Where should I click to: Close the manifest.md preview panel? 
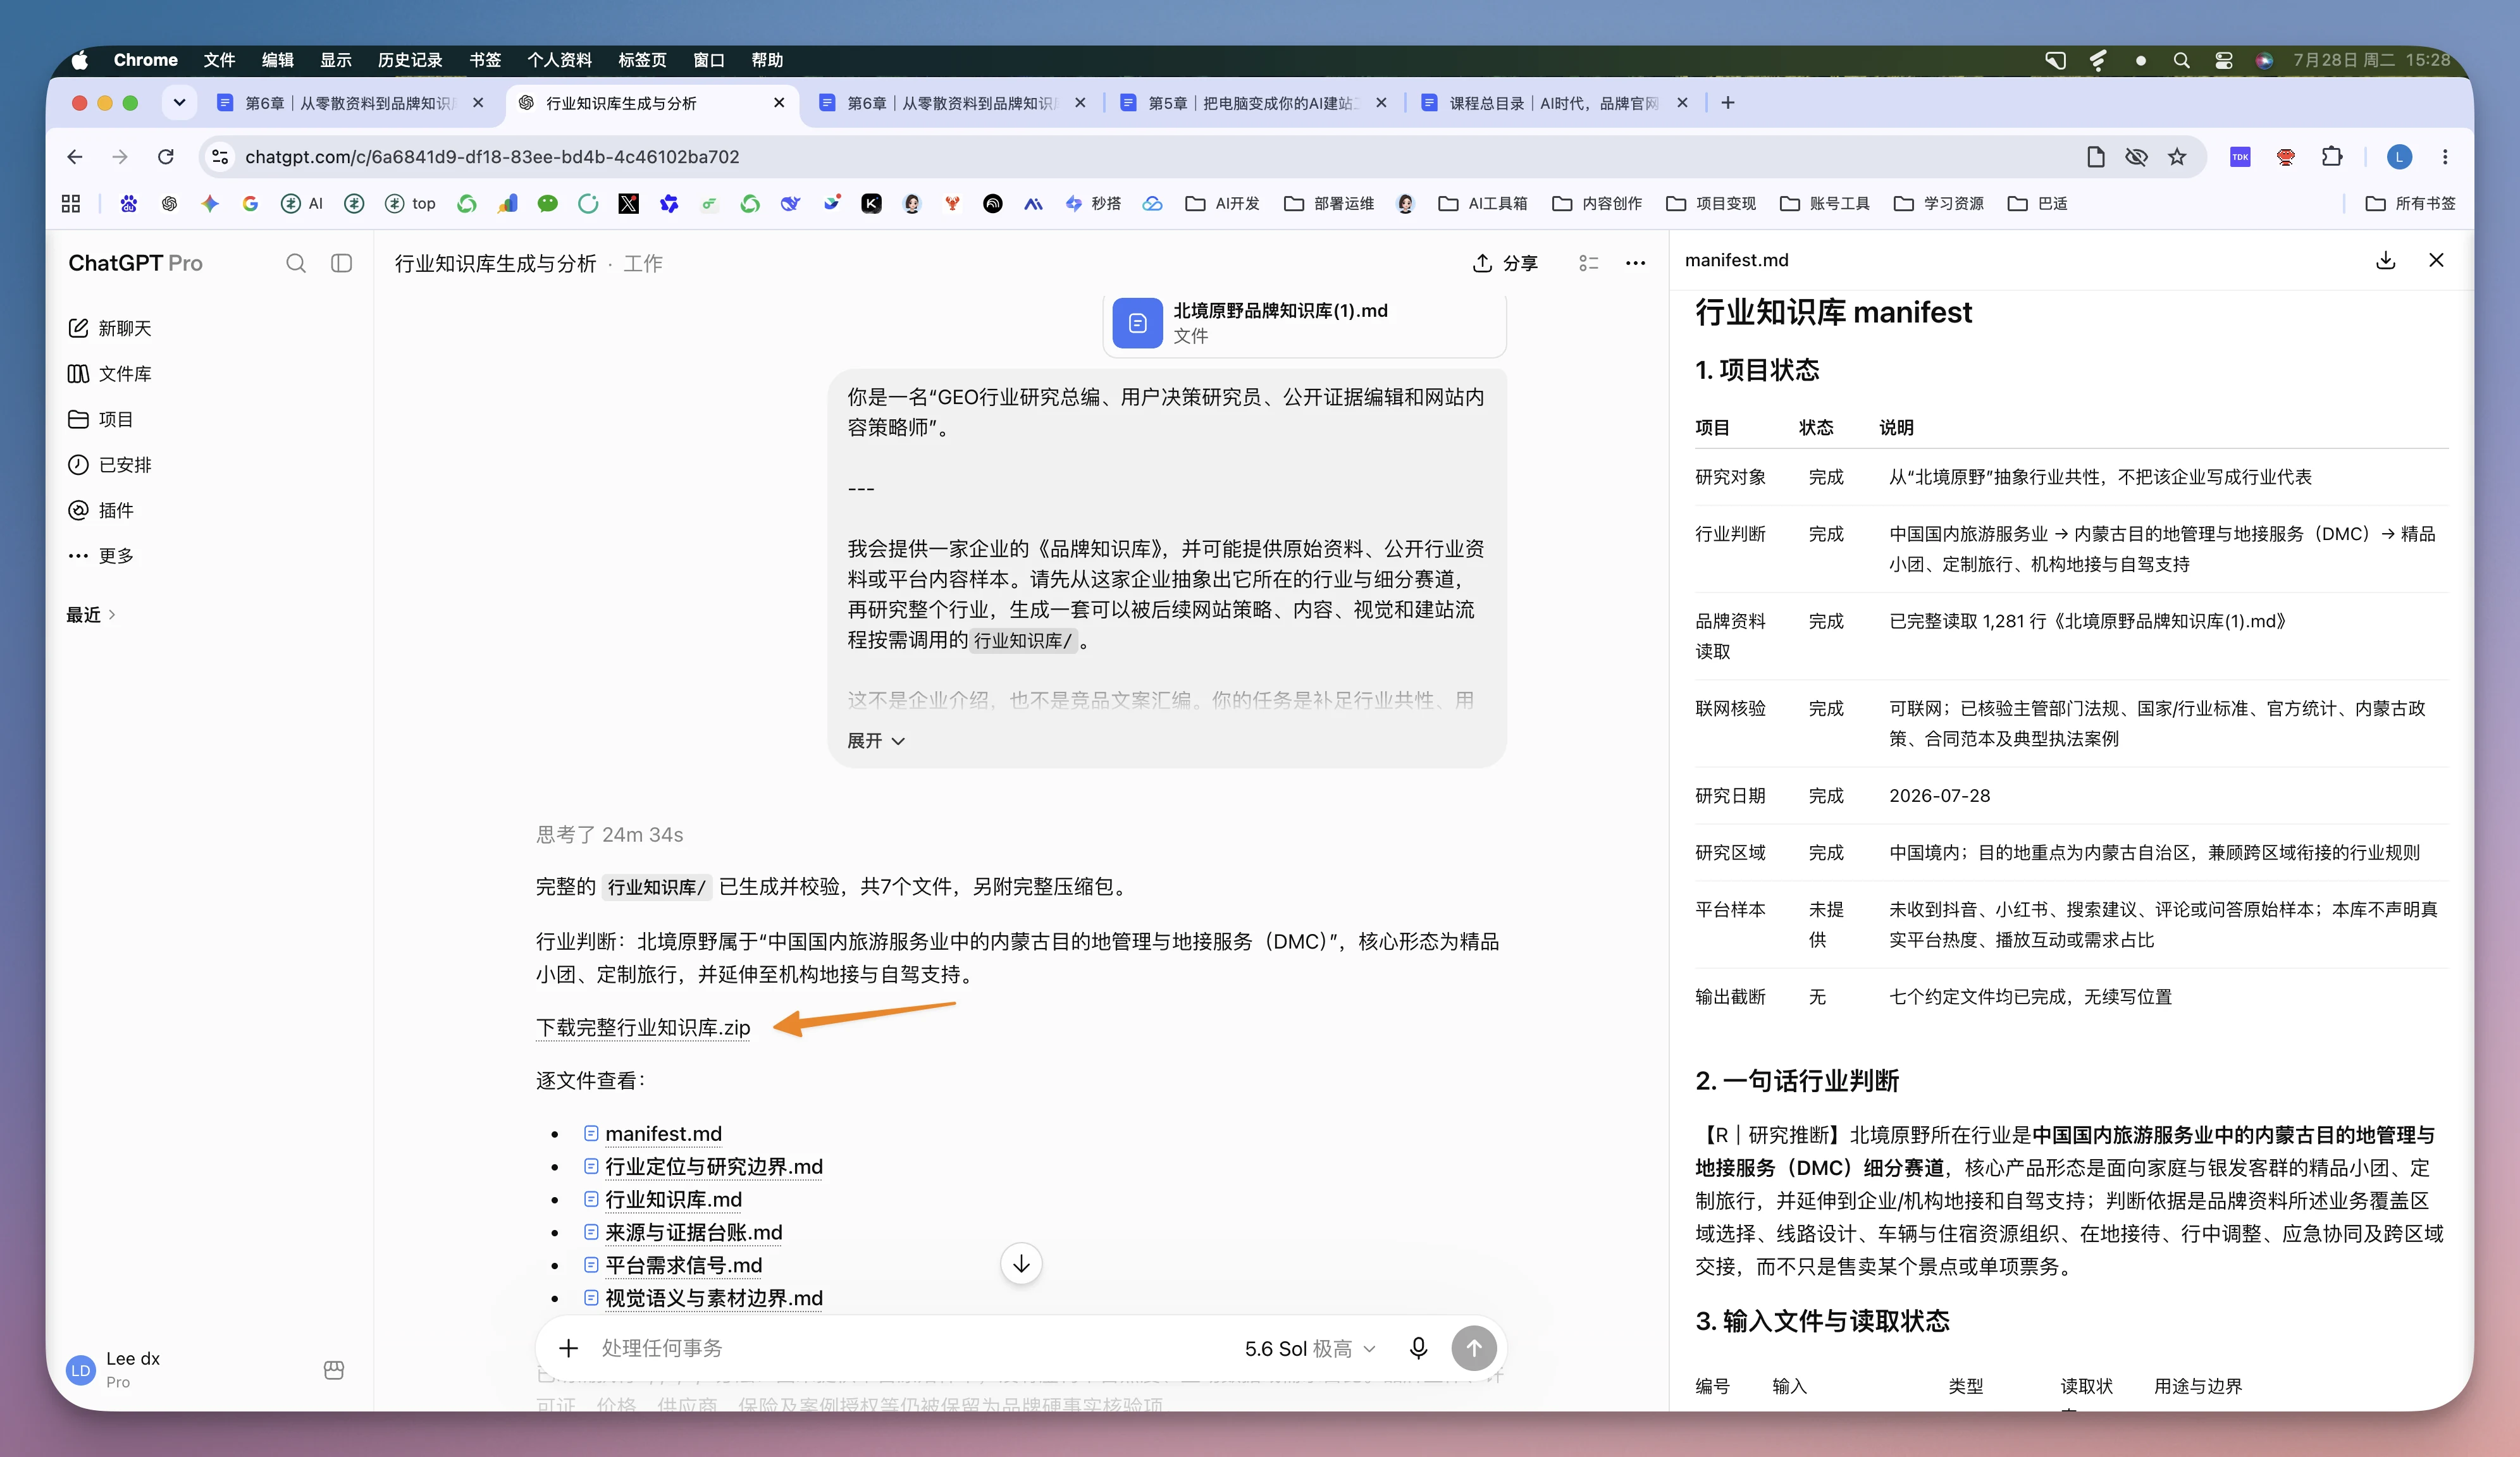point(2436,260)
